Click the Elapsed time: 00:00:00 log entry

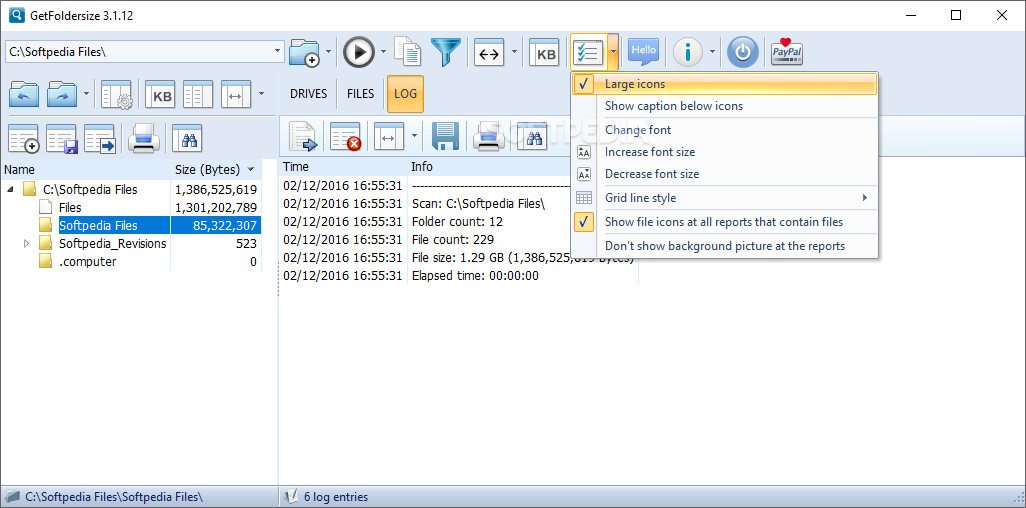[x=475, y=276]
